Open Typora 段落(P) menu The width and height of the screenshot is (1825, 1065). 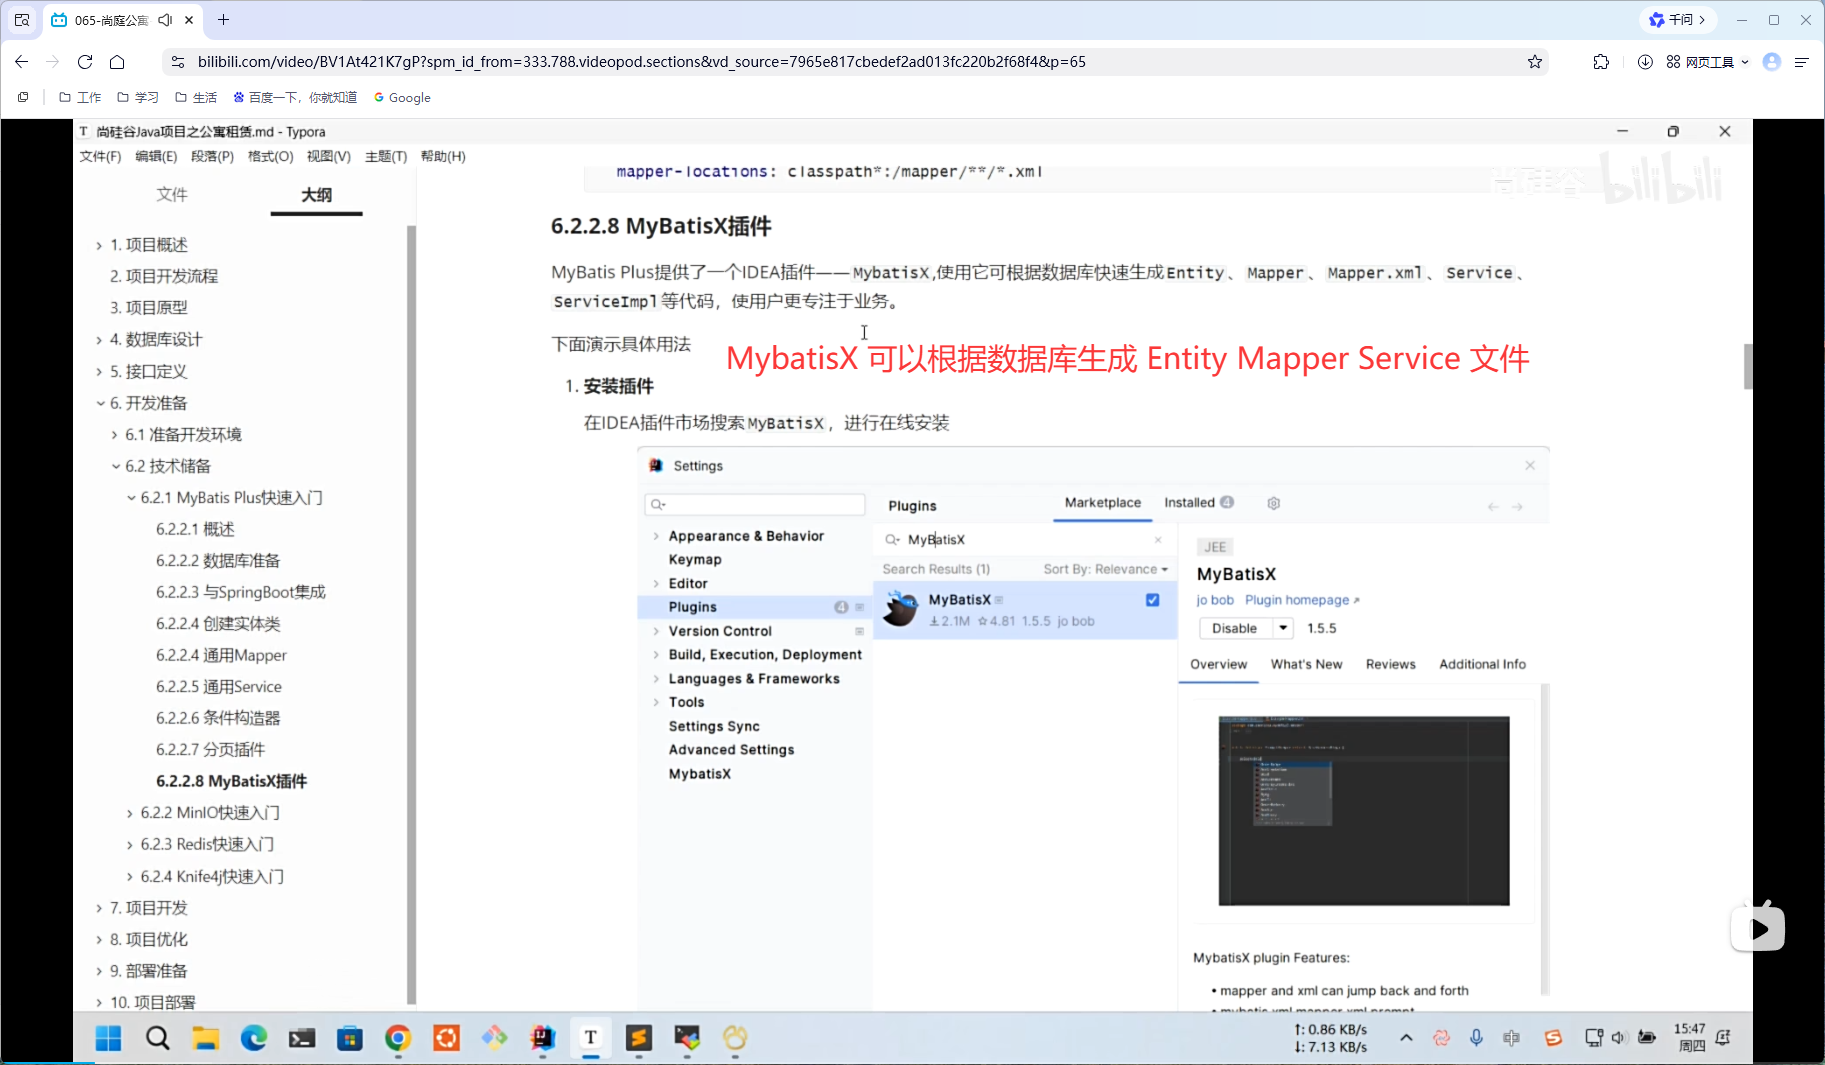[x=212, y=157]
